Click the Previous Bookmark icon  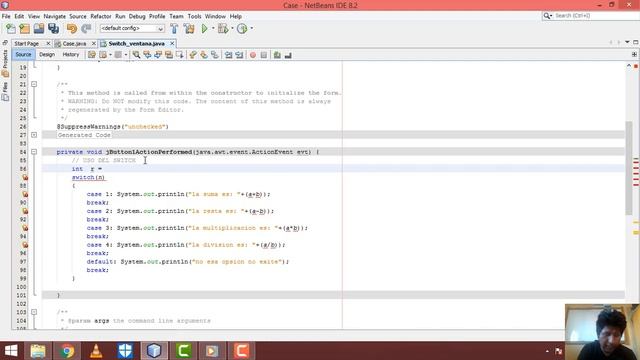[x=193, y=55]
